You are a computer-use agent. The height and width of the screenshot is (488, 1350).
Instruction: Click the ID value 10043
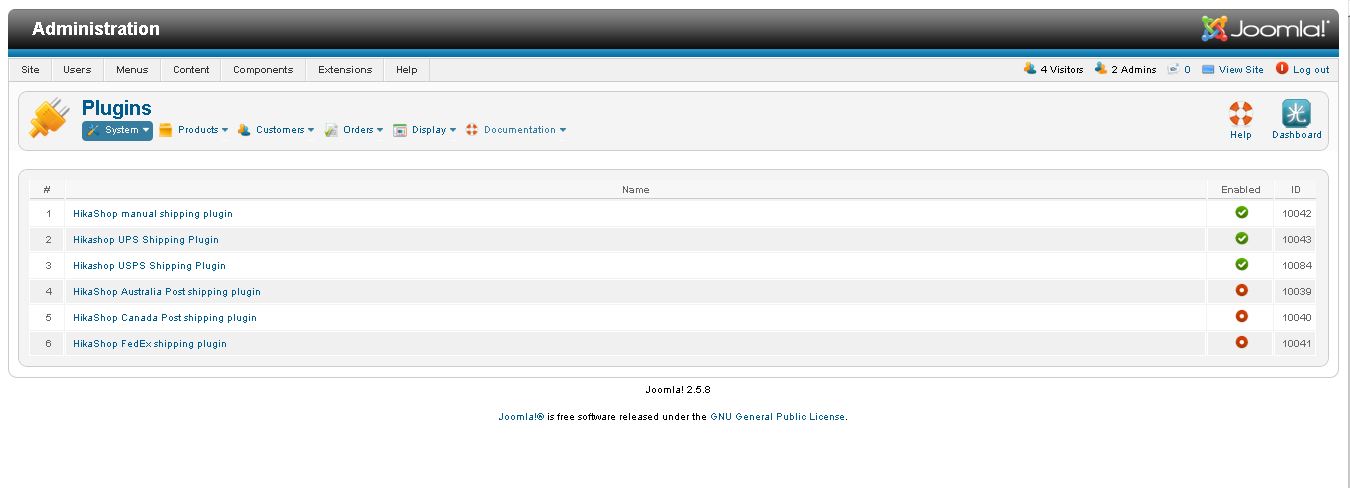point(1297,240)
